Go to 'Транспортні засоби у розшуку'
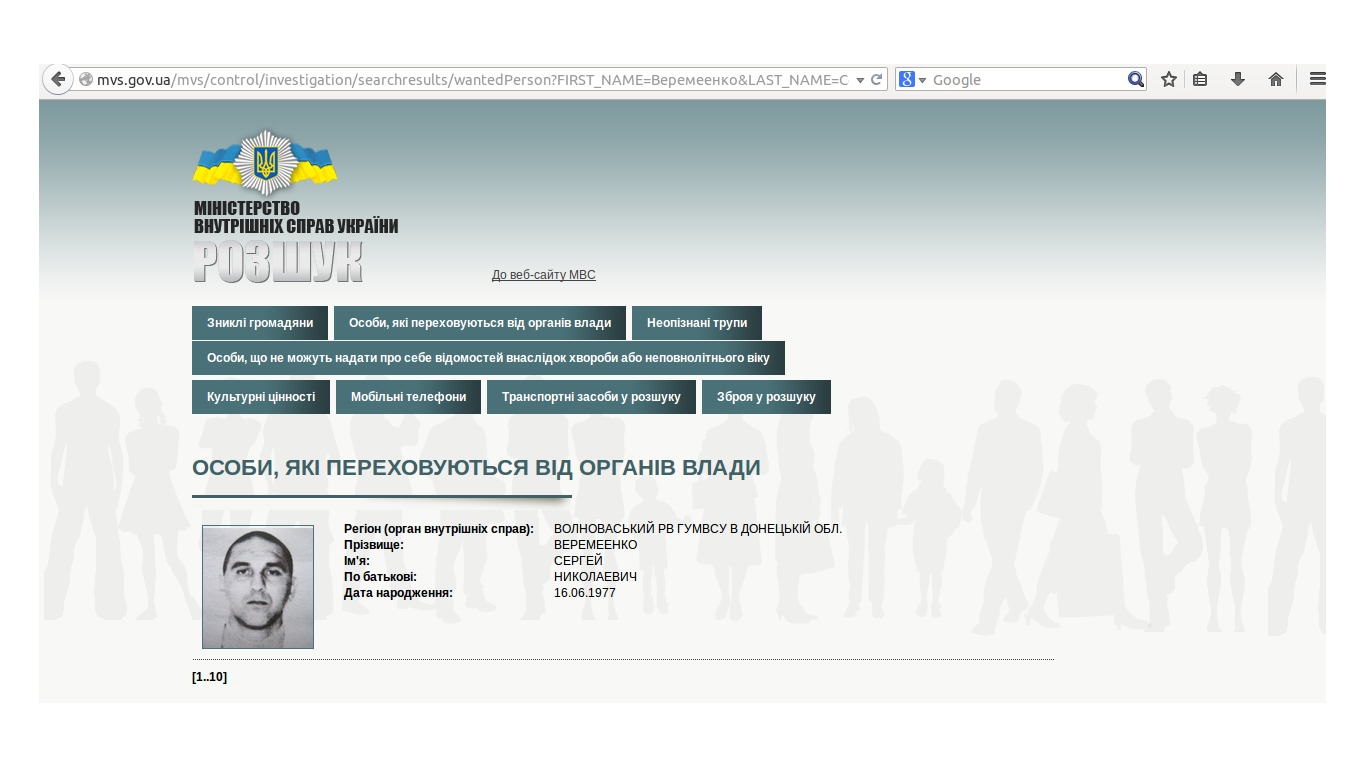1366x768 pixels. point(591,397)
